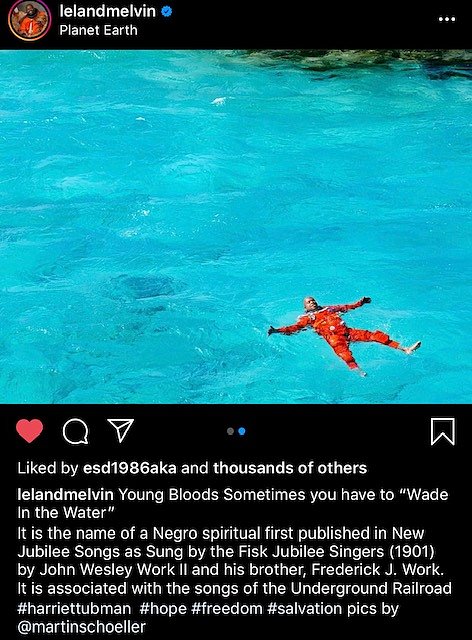The height and width of the screenshot is (640, 472).
Task: Open the #harriettubman hashtag
Action: pyautogui.click(x=74, y=609)
